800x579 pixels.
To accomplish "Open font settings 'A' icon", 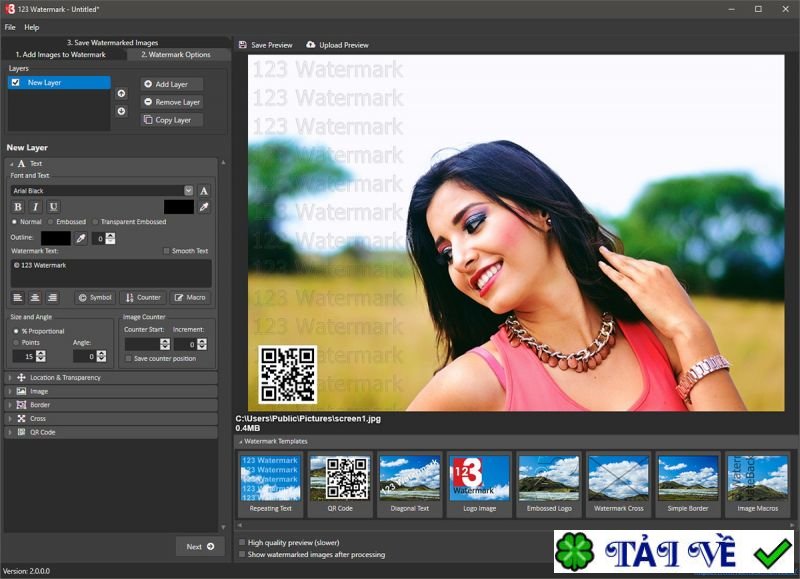I will coord(204,190).
